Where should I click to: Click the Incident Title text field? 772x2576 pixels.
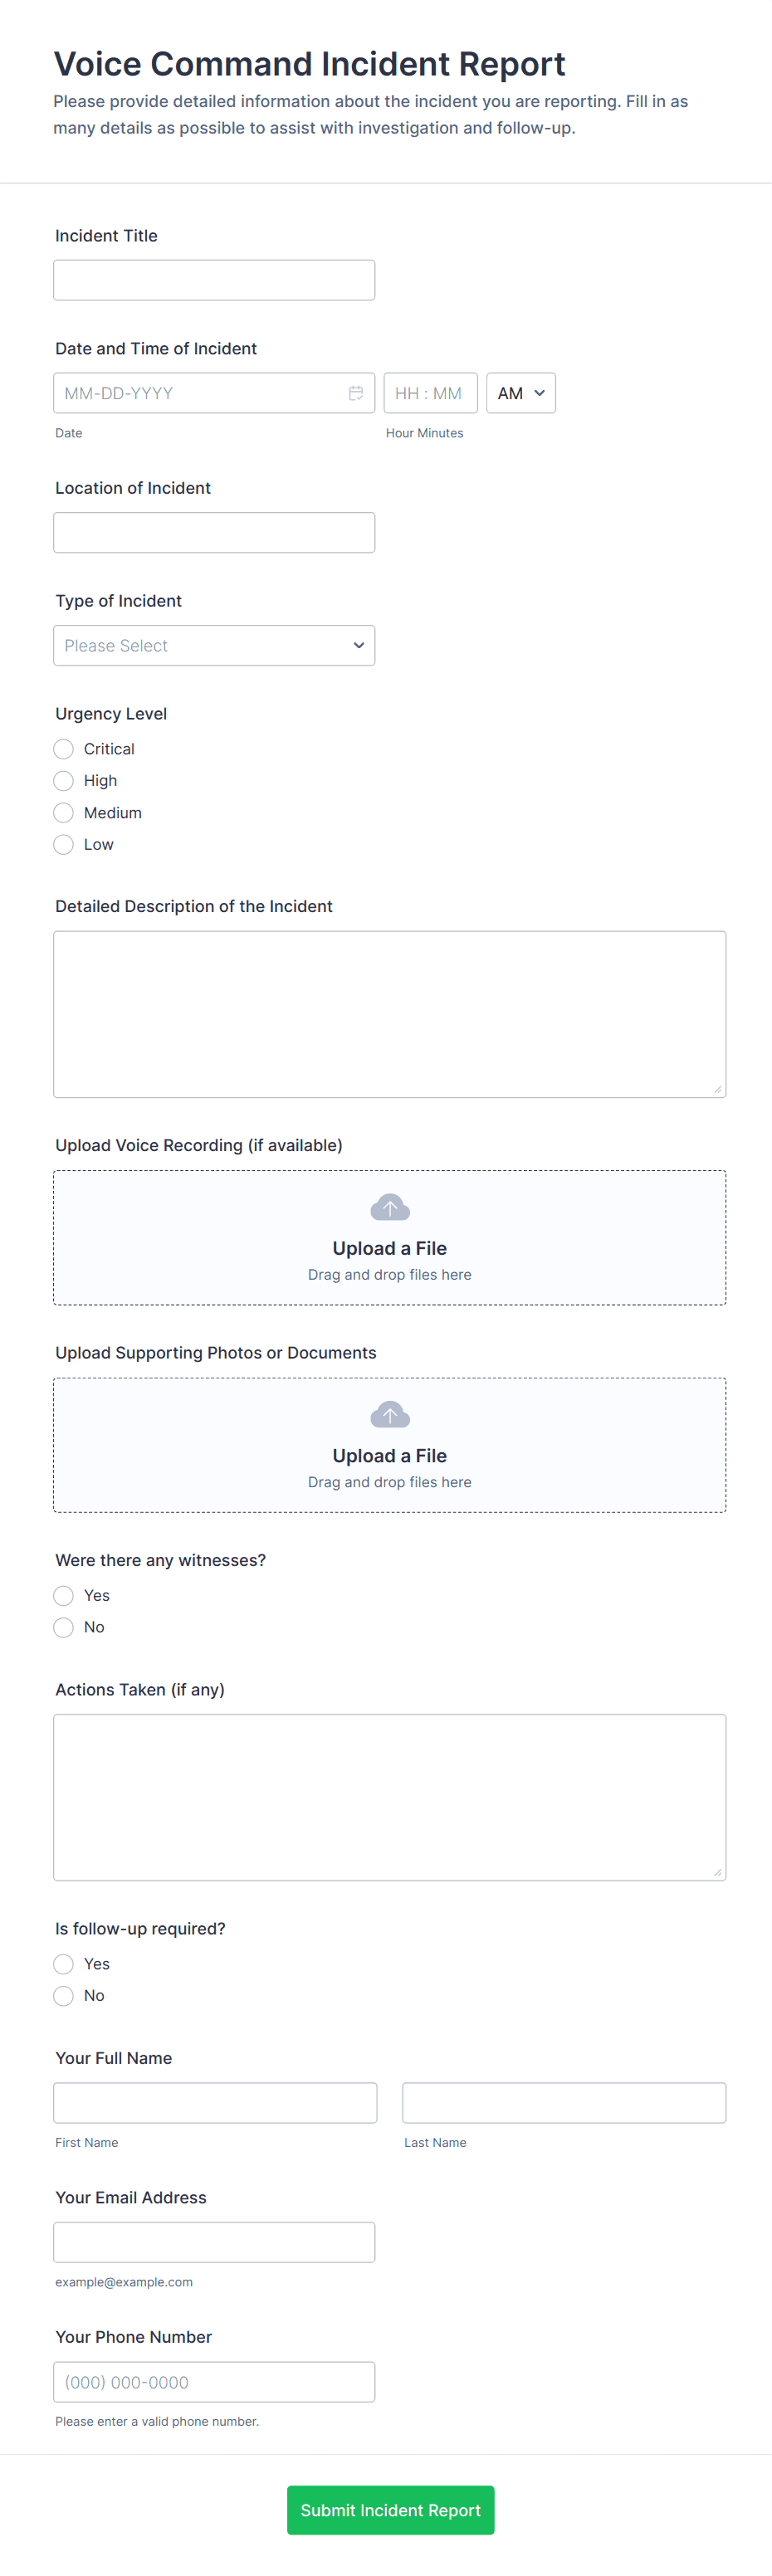214,280
